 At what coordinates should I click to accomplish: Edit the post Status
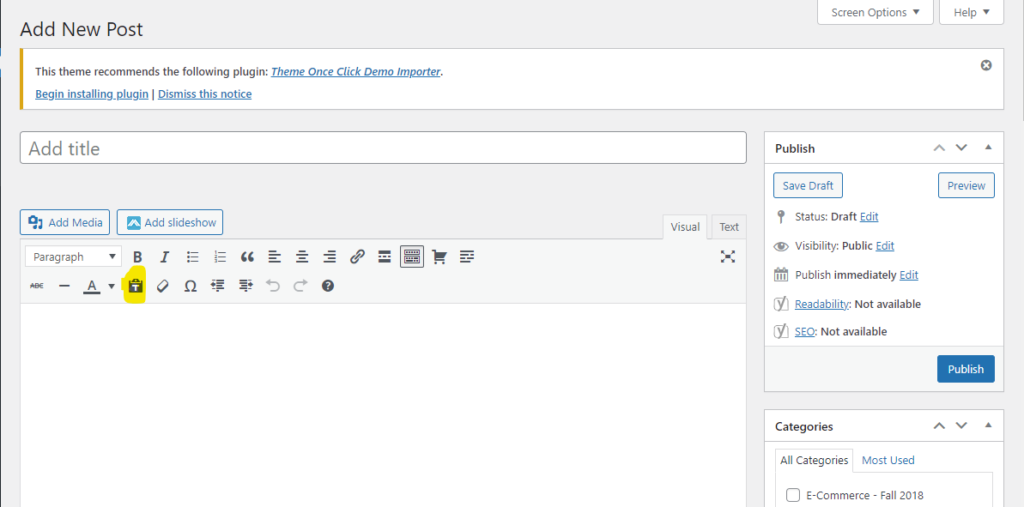[x=869, y=216]
